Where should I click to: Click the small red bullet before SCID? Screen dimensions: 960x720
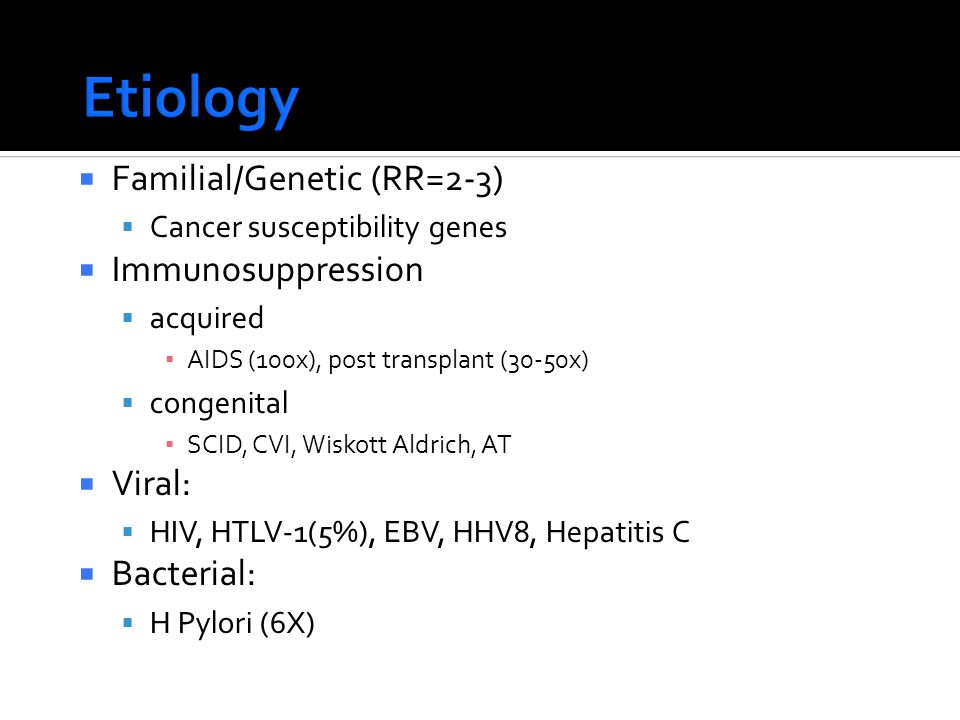pyautogui.click(x=170, y=444)
